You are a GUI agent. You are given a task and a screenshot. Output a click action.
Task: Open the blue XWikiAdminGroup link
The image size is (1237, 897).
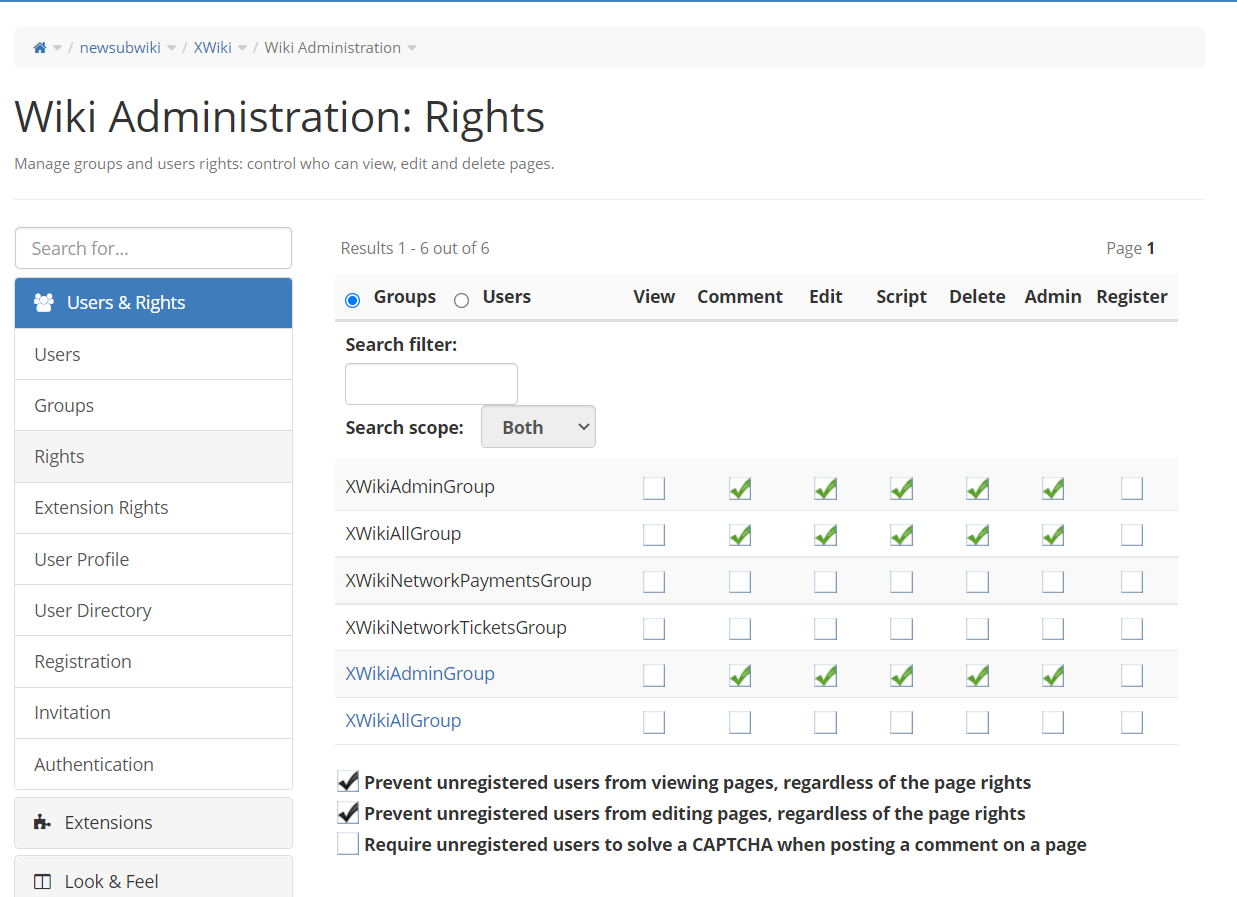point(420,673)
